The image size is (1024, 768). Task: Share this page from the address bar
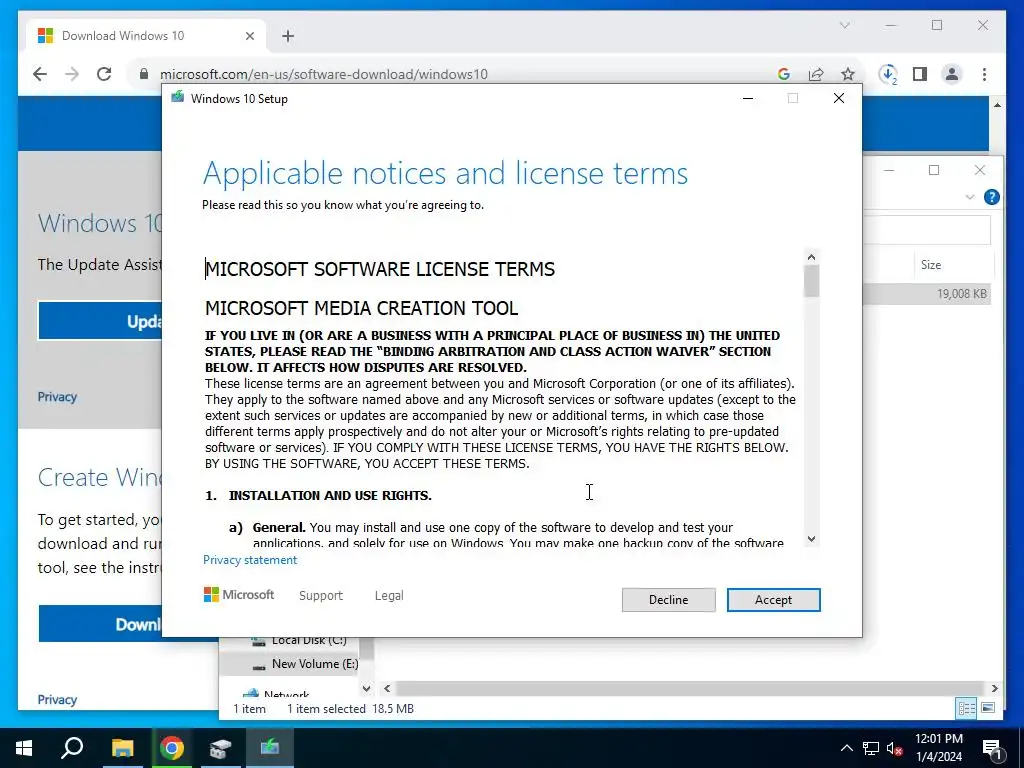click(x=816, y=74)
